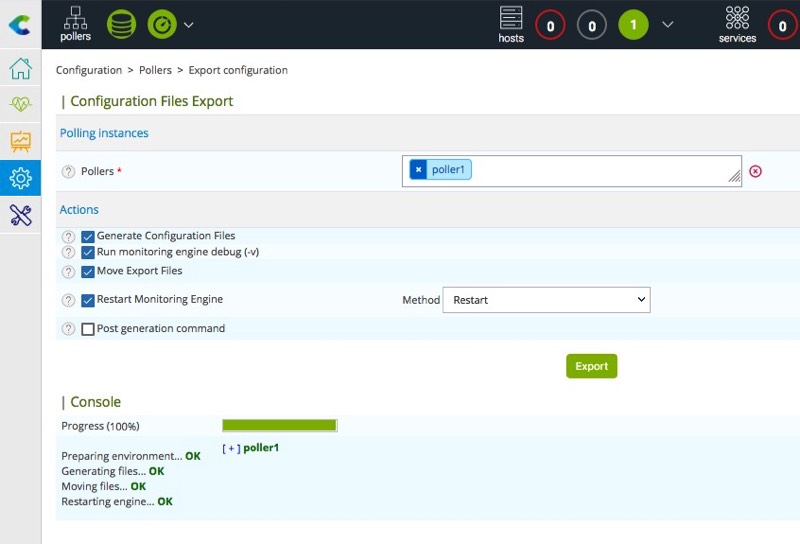
Task: Click the pollers icon in top bar
Action: coord(75,23)
